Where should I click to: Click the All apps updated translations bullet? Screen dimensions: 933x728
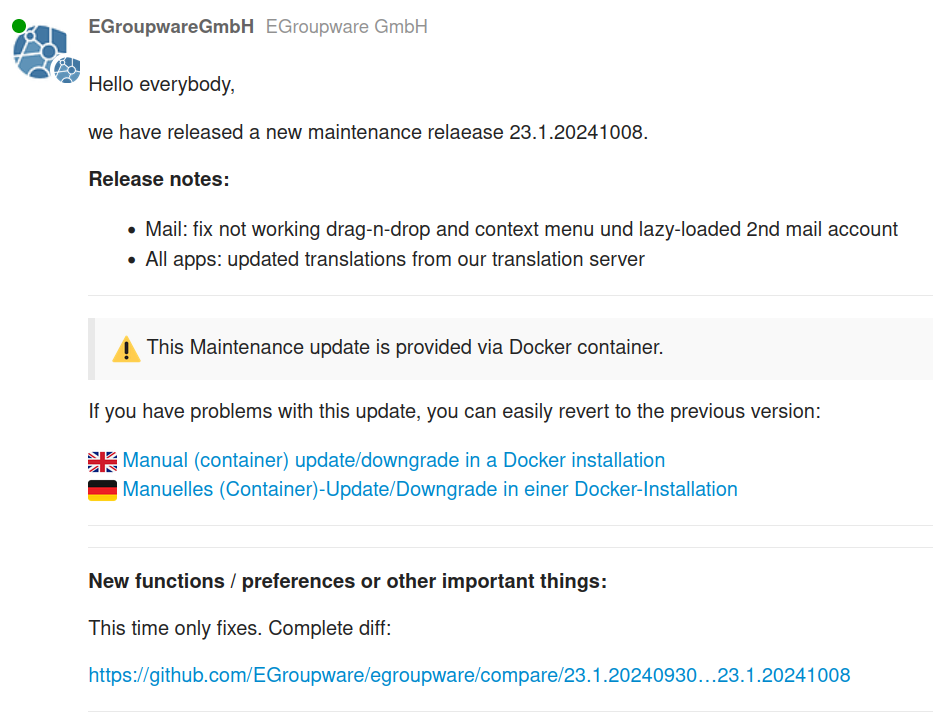click(x=395, y=260)
